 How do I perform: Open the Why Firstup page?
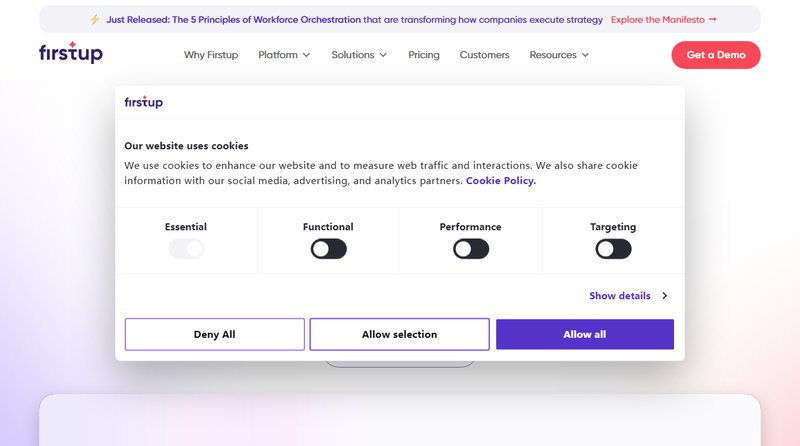click(211, 55)
